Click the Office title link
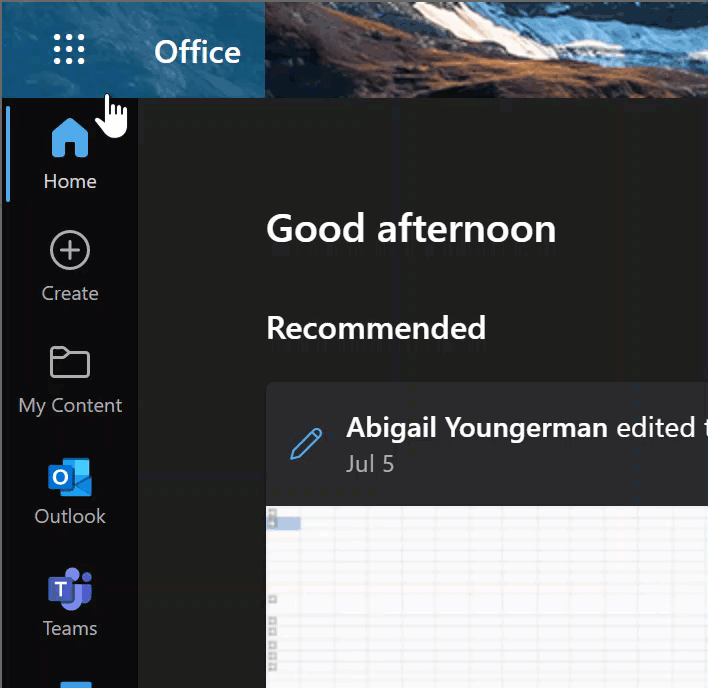This screenshot has height=688, width=708. coord(197,52)
